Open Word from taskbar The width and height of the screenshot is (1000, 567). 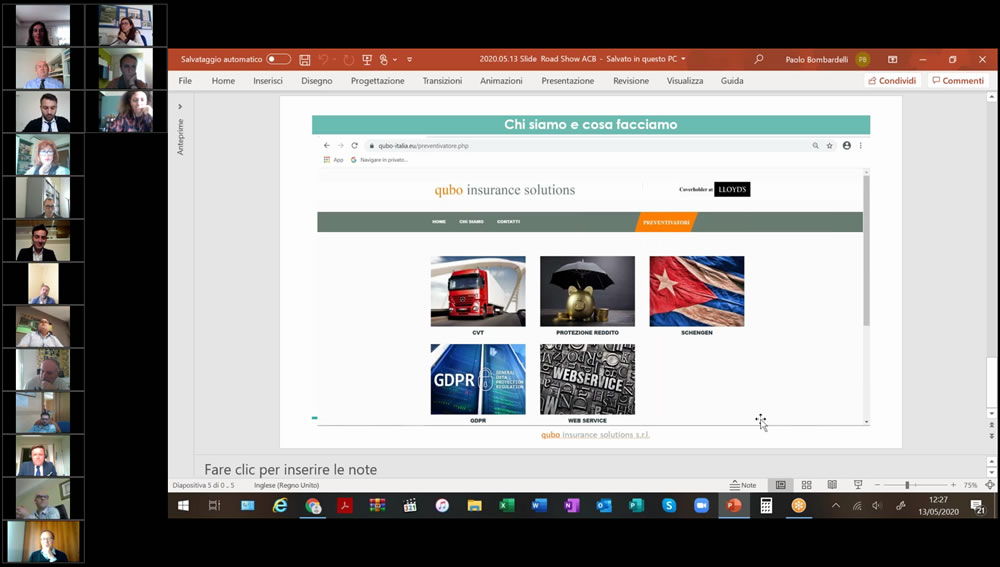(540, 506)
